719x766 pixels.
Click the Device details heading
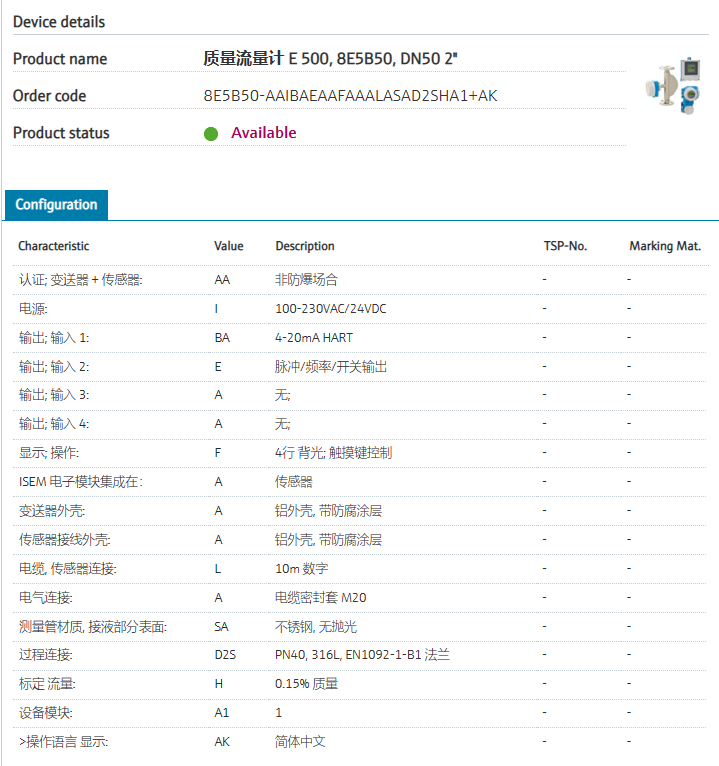pyautogui.click(x=59, y=22)
